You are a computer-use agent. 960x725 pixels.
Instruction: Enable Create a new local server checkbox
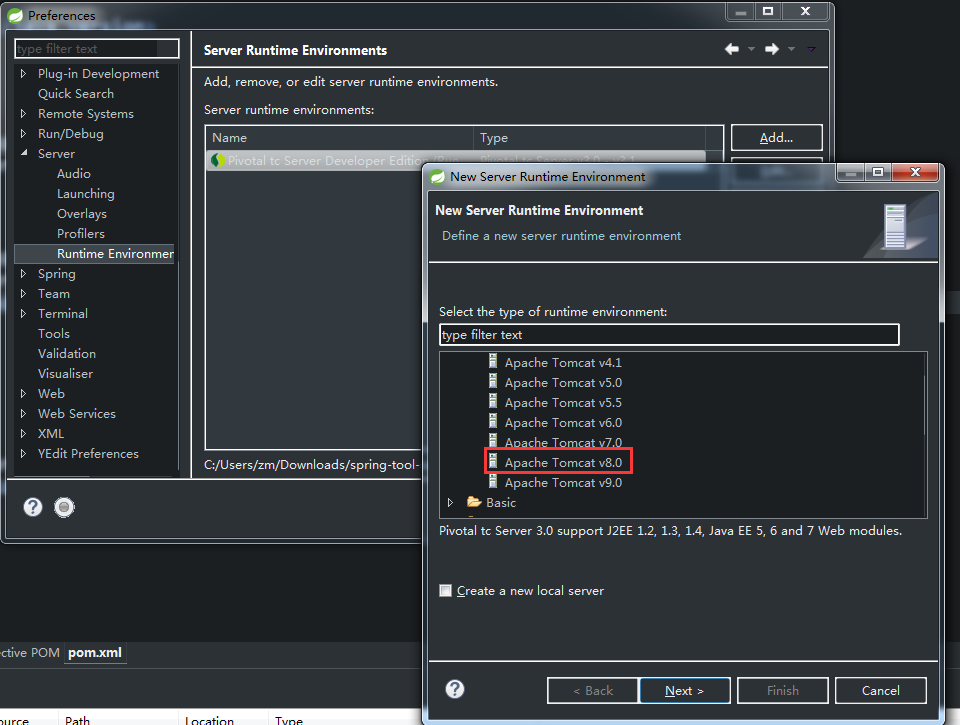pos(446,591)
